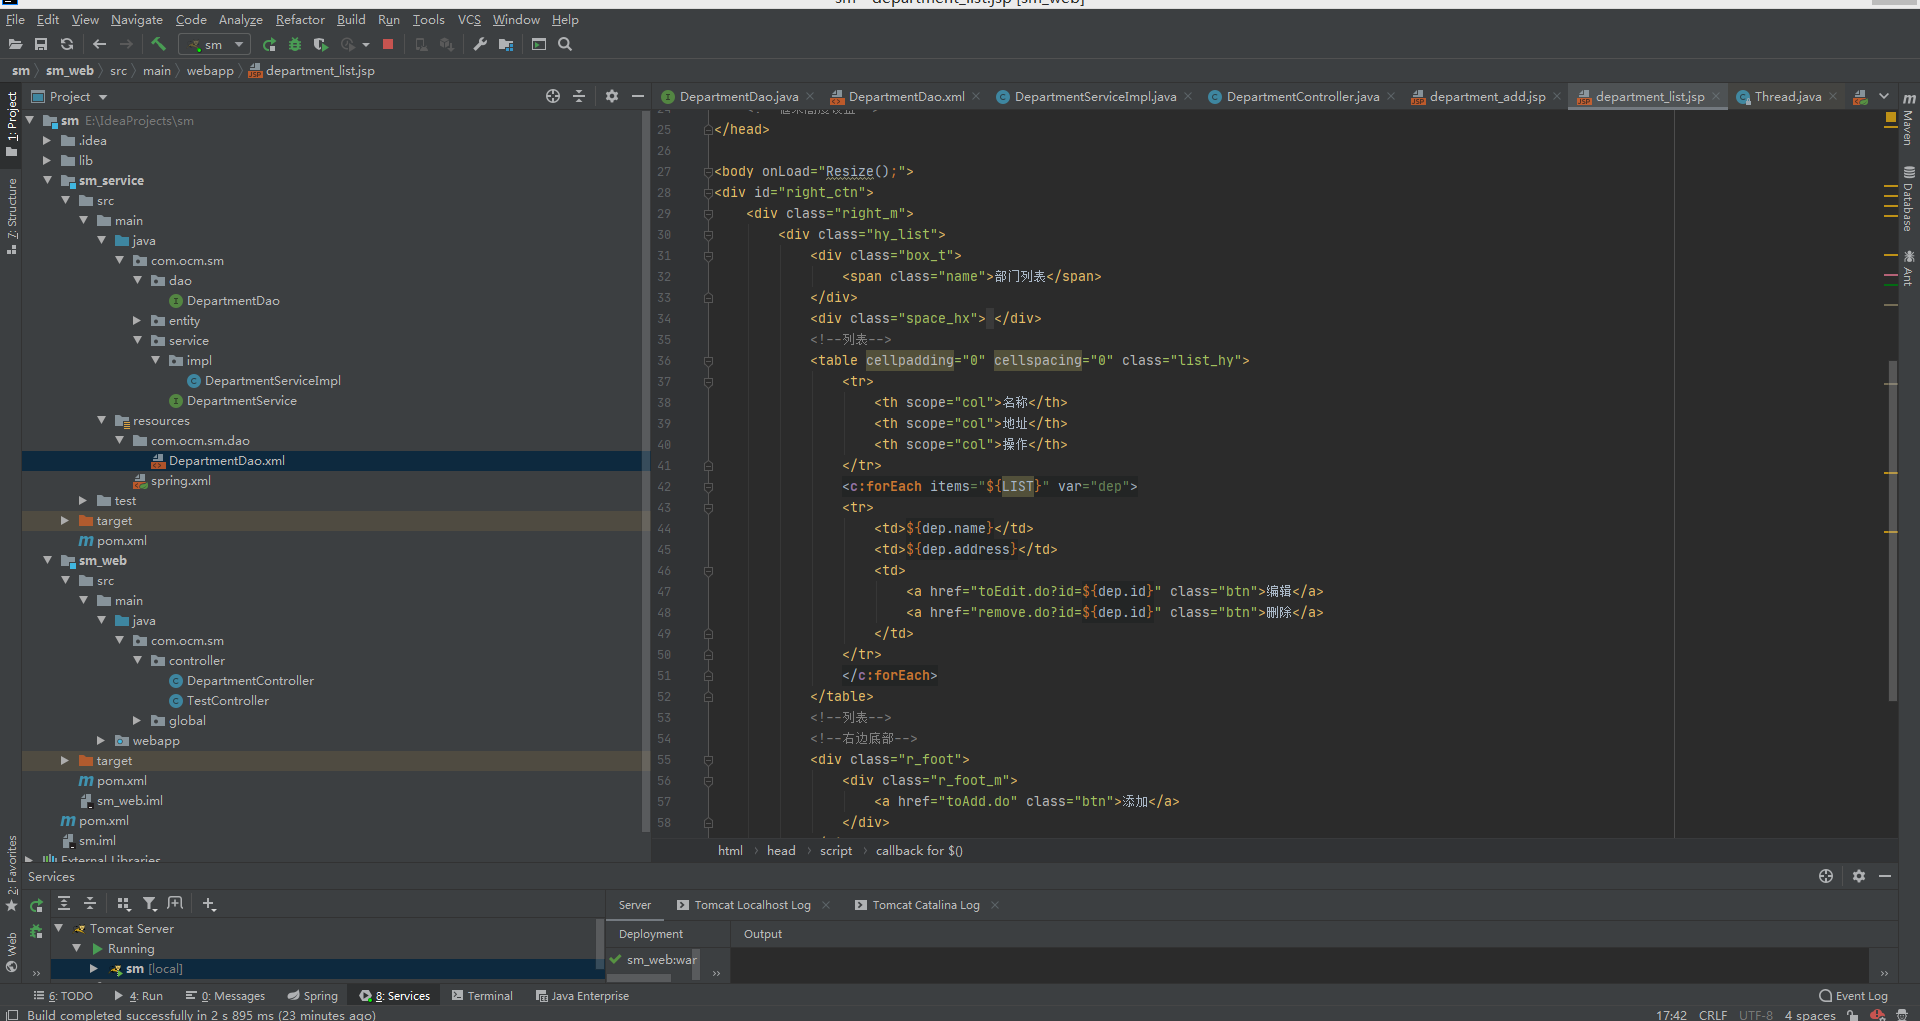
Task: Fold the table tag at line 36
Action: [x=708, y=360]
